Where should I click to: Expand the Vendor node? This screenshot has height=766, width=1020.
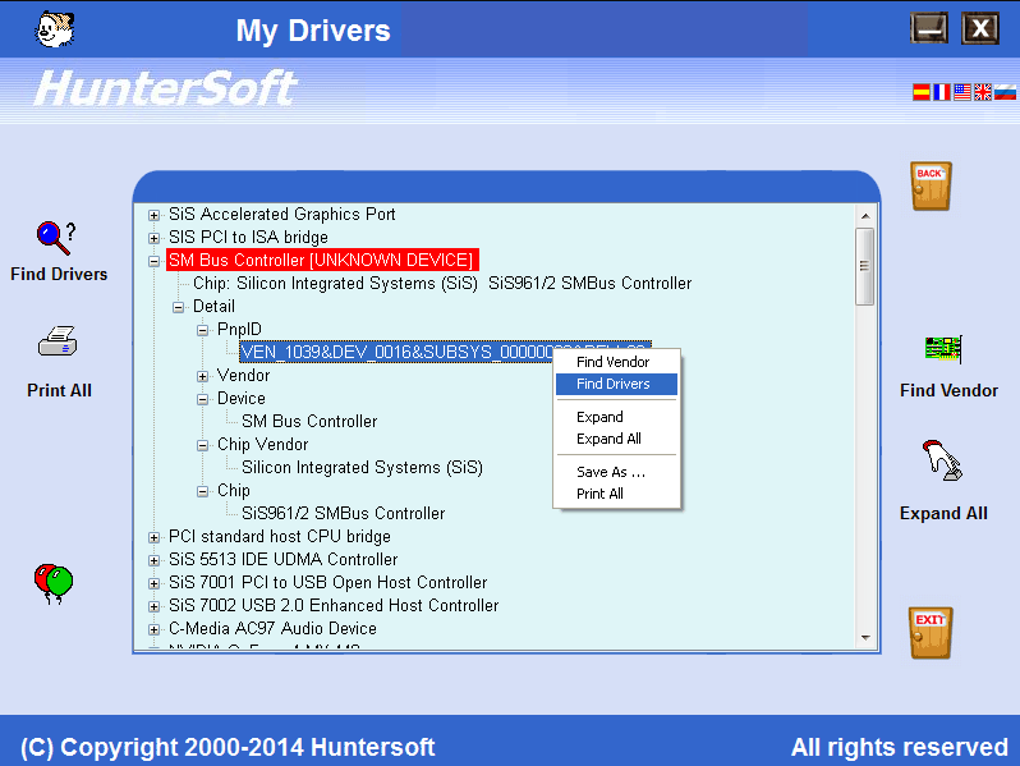(x=202, y=376)
